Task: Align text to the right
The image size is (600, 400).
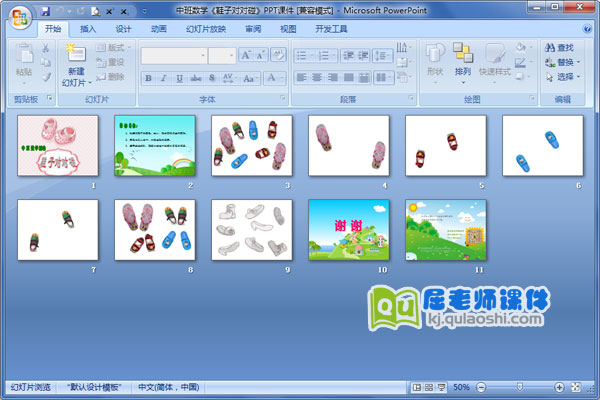Action: (333, 78)
